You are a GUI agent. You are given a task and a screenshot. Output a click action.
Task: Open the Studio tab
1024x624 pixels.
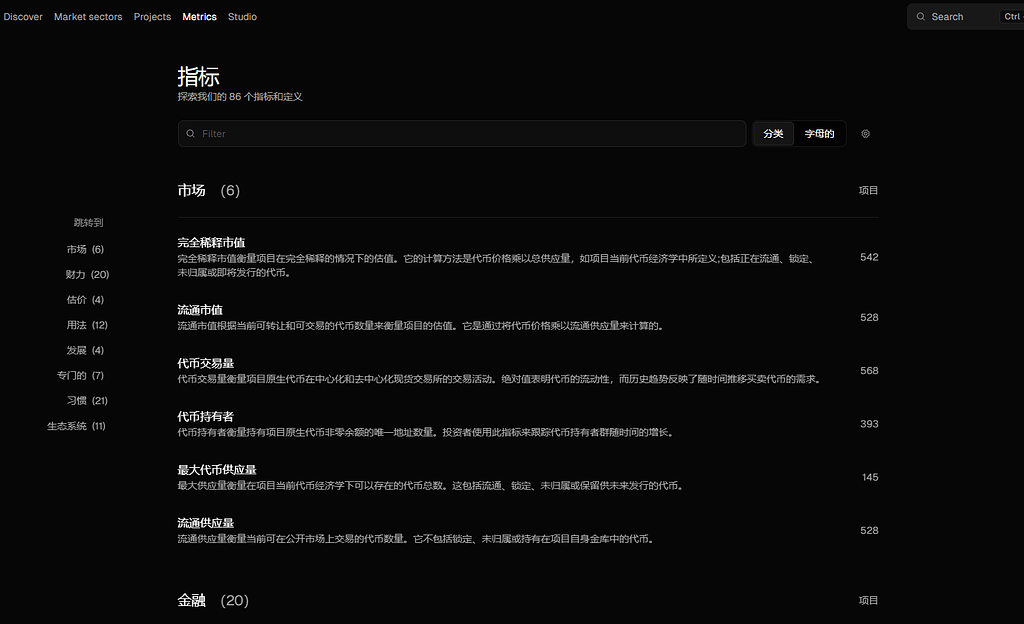click(242, 17)
